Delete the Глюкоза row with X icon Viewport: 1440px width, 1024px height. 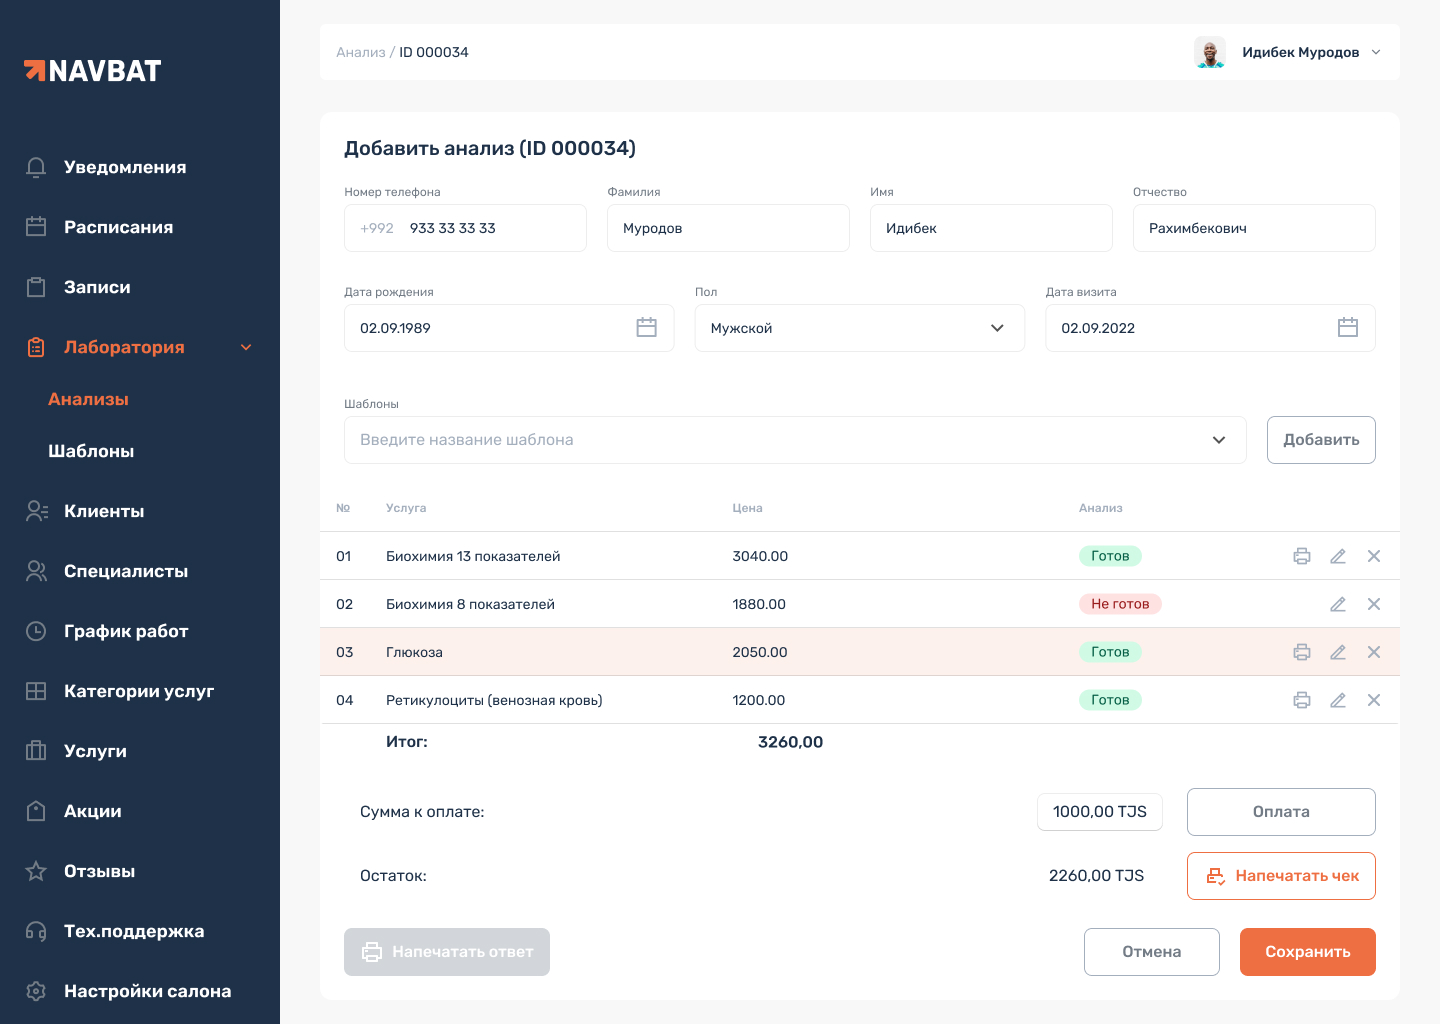1374,652
